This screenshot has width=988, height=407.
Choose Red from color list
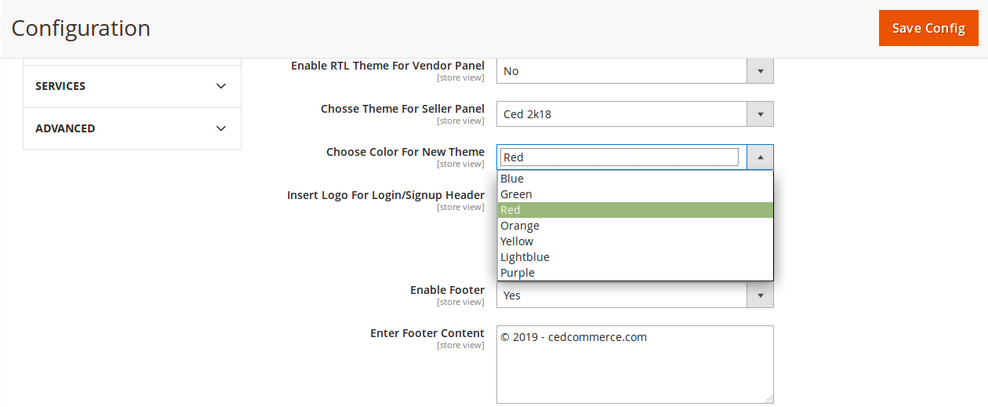(x=510, y=210)
